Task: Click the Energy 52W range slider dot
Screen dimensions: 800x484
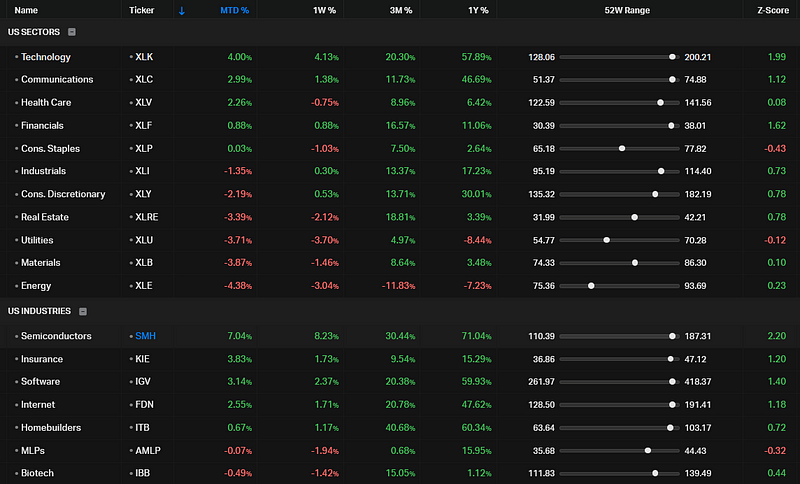Action: 591,286
